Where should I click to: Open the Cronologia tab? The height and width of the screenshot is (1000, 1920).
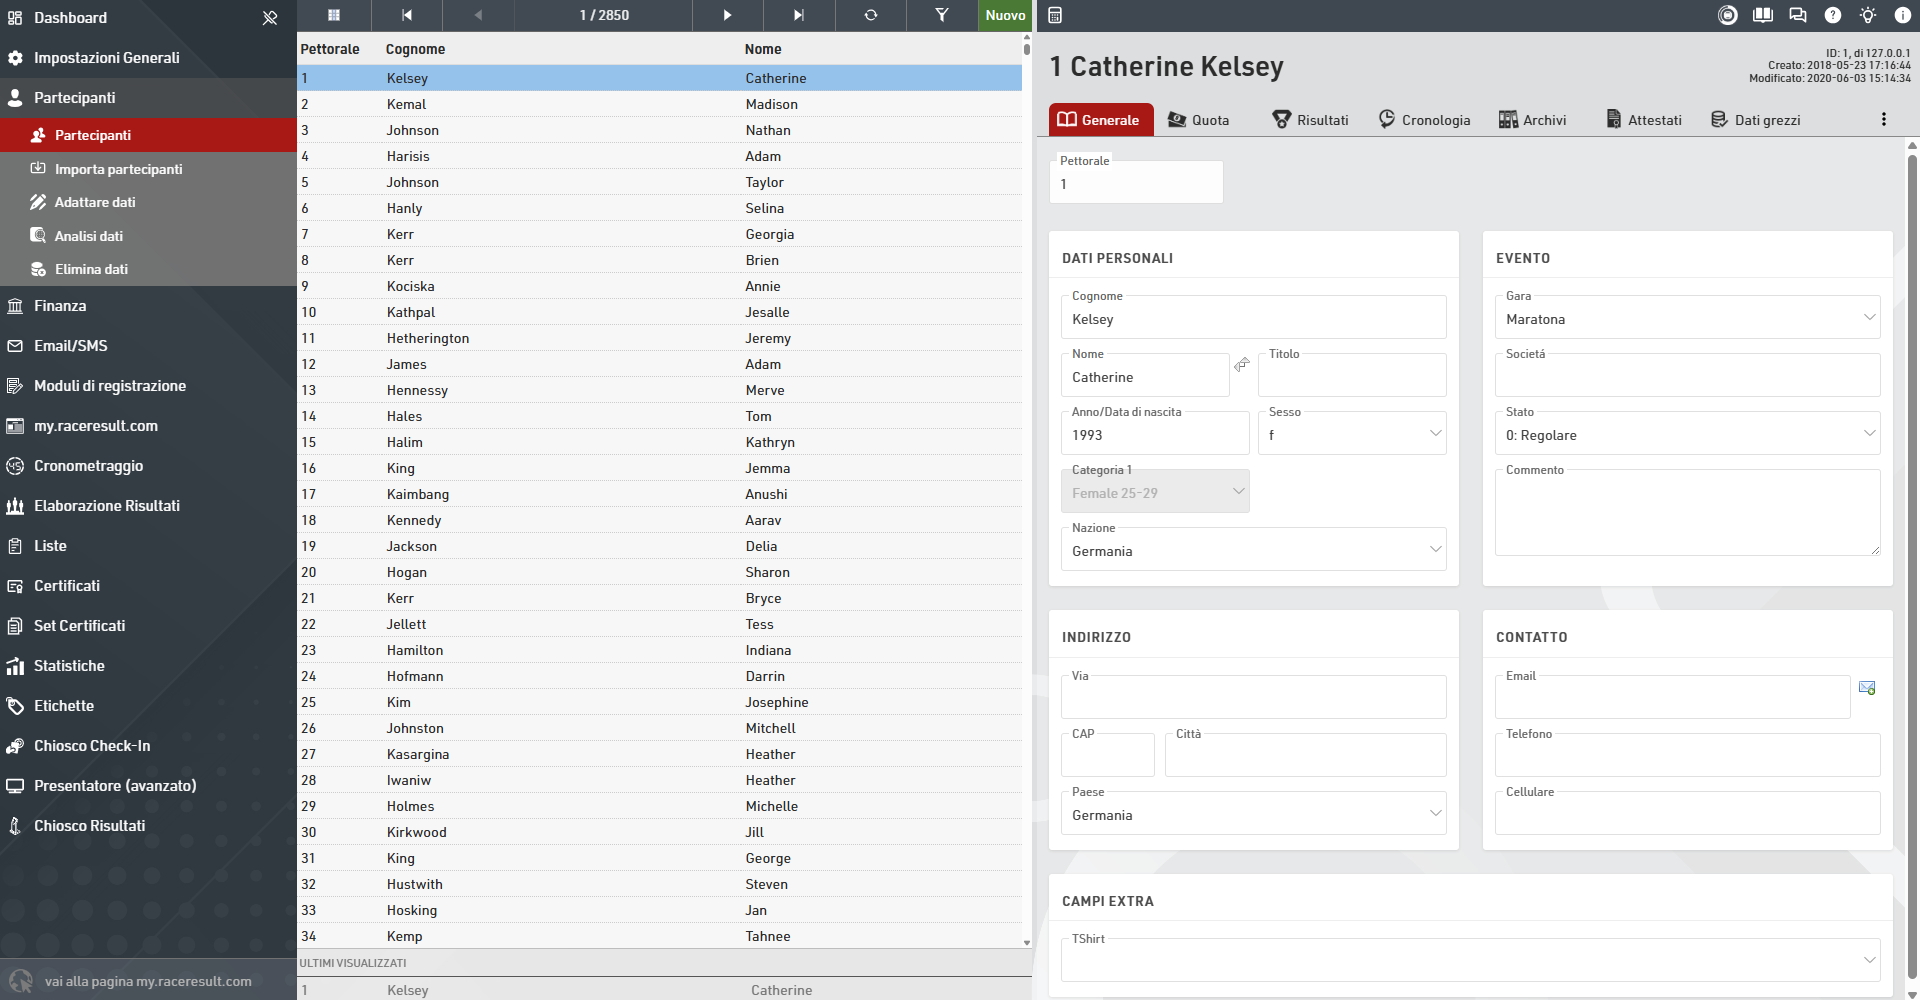(x=1424, y=120)
